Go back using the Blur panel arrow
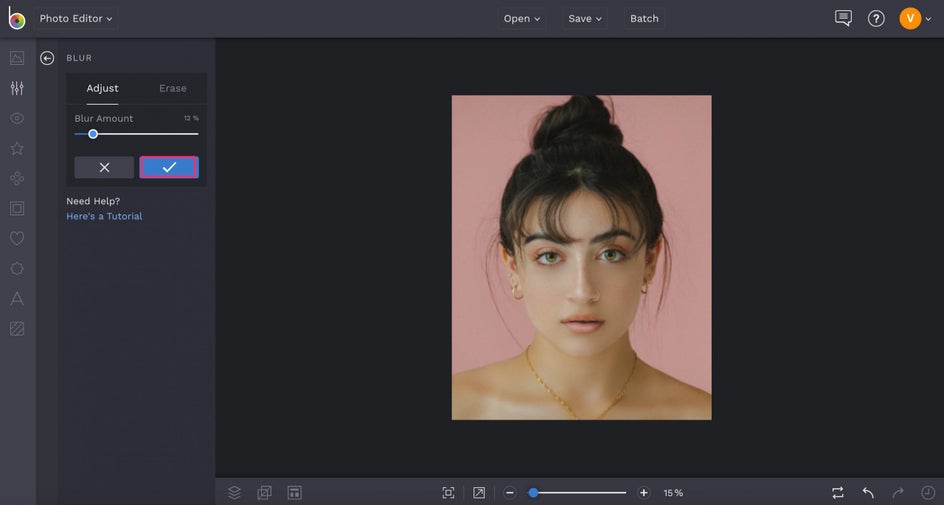Viewport: 944px width, 505px height. pyautogui.click(x=47, y=58)
